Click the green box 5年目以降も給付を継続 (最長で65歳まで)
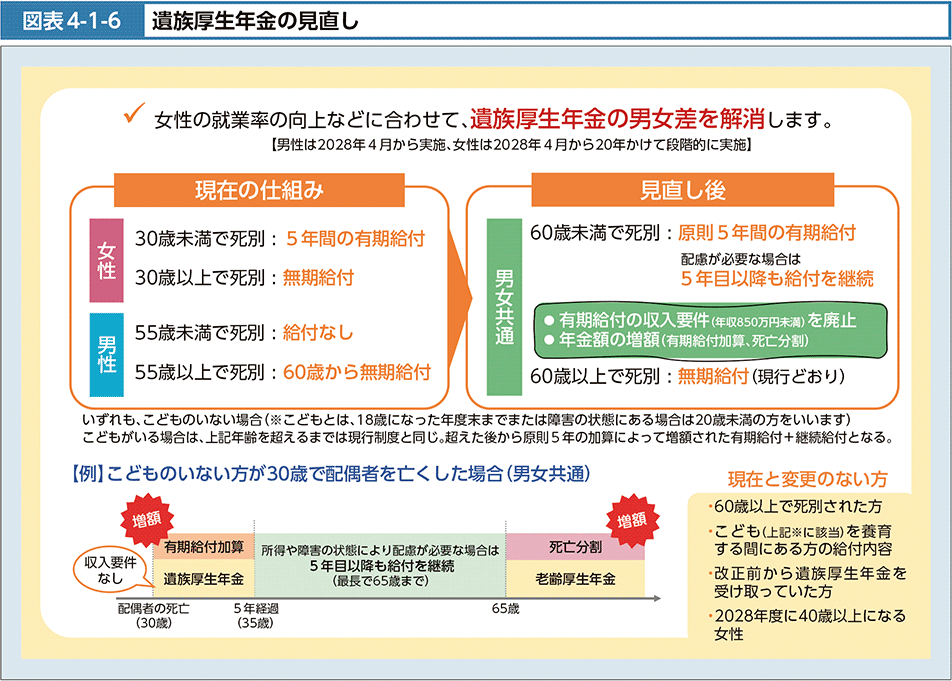The width and height of the screenshot is (952, 681). [380, 566]
